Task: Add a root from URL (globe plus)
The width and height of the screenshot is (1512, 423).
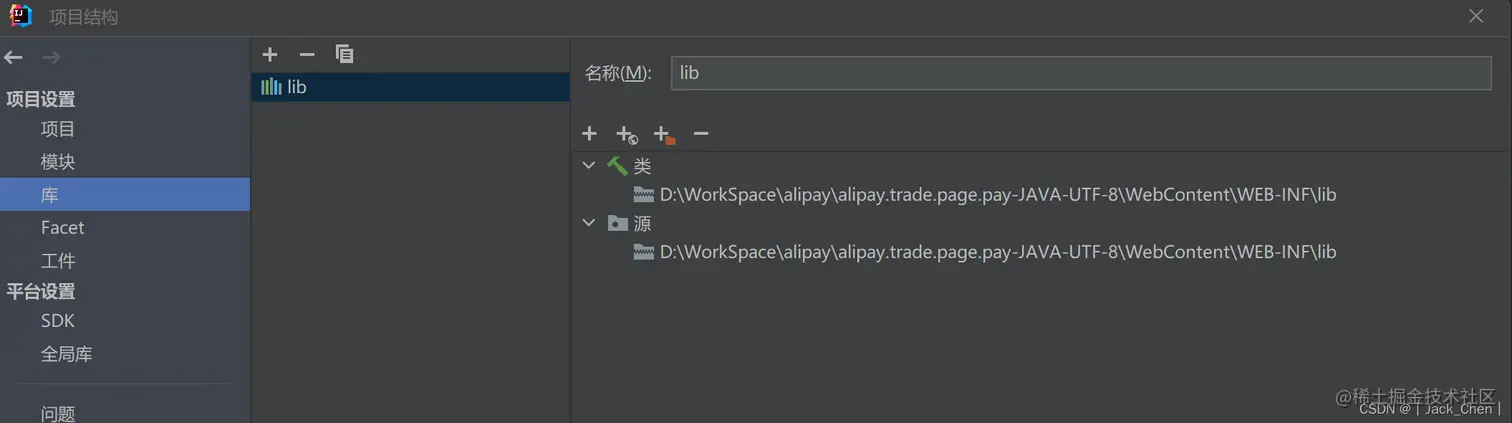Action: [x=627, y=134]
